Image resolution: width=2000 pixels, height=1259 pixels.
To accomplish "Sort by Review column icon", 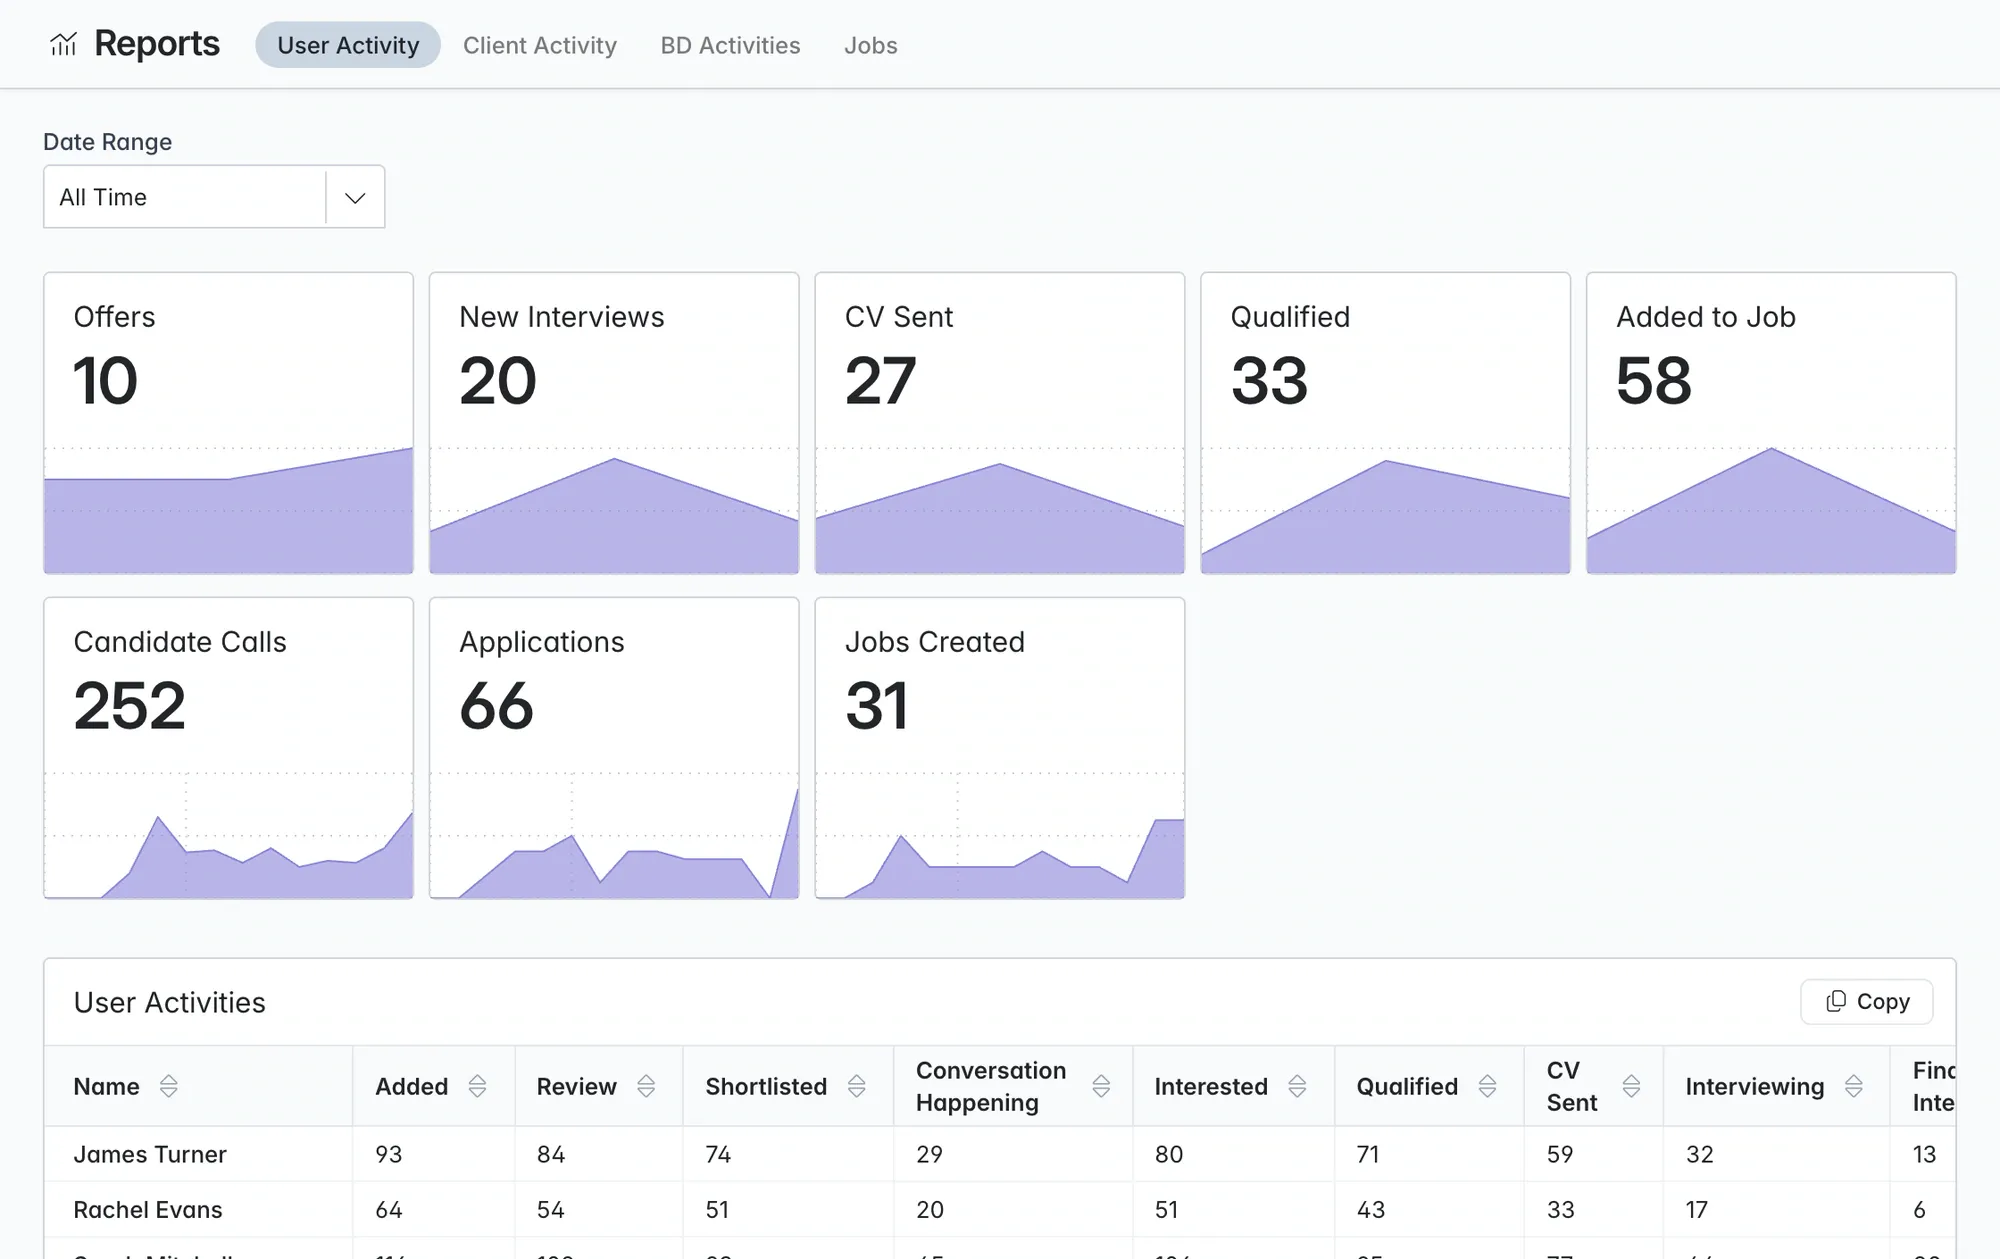I will point(646,1086).
